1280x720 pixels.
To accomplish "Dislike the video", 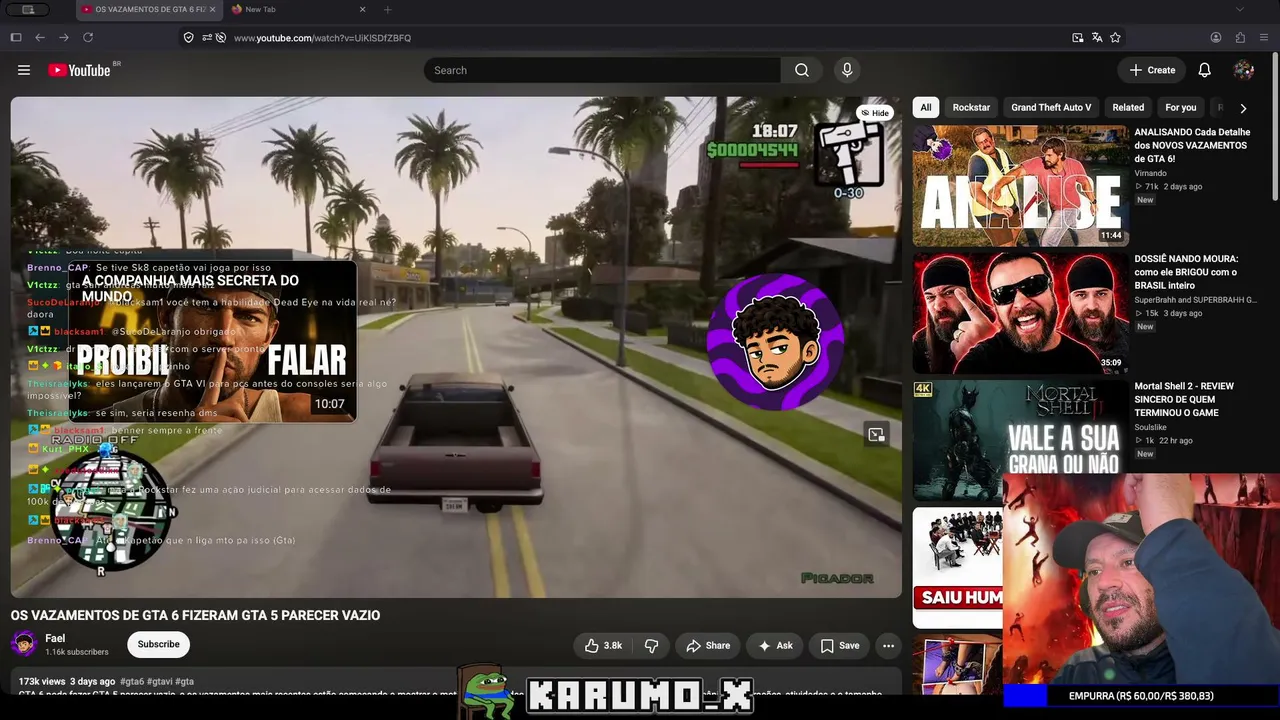I will click(x=651, y=646).
